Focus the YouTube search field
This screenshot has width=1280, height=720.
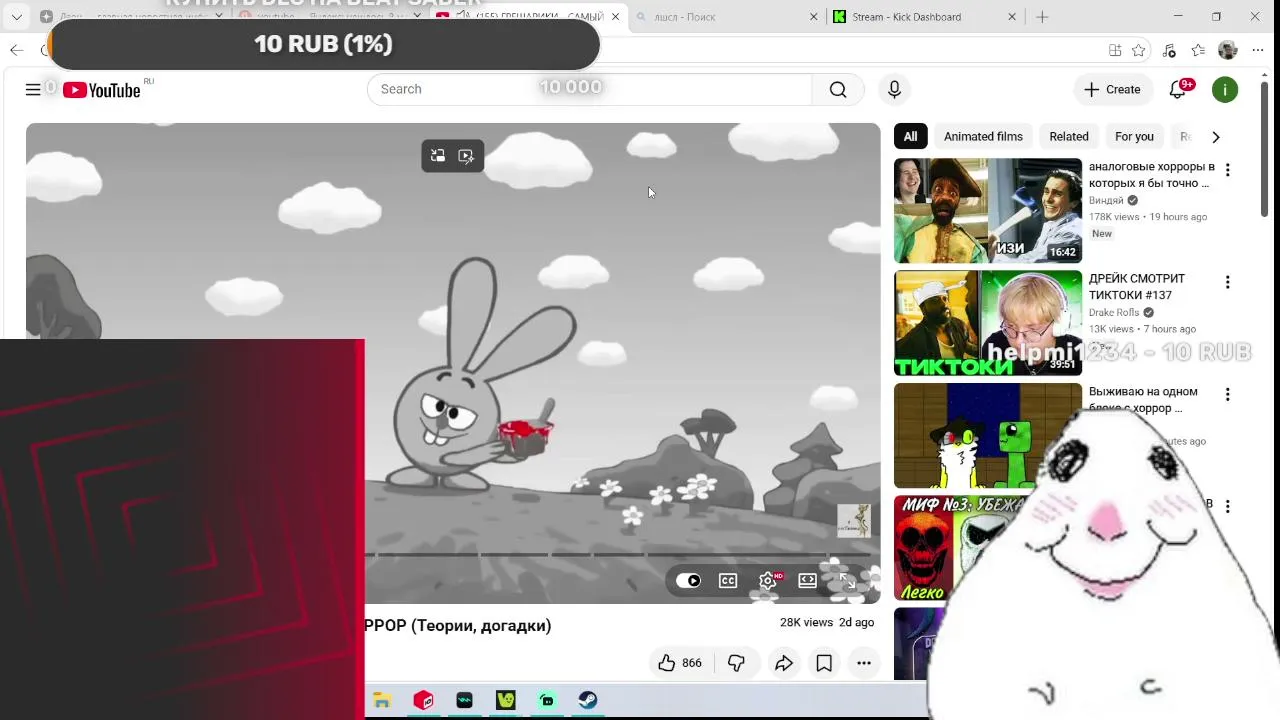click(590, 89)
